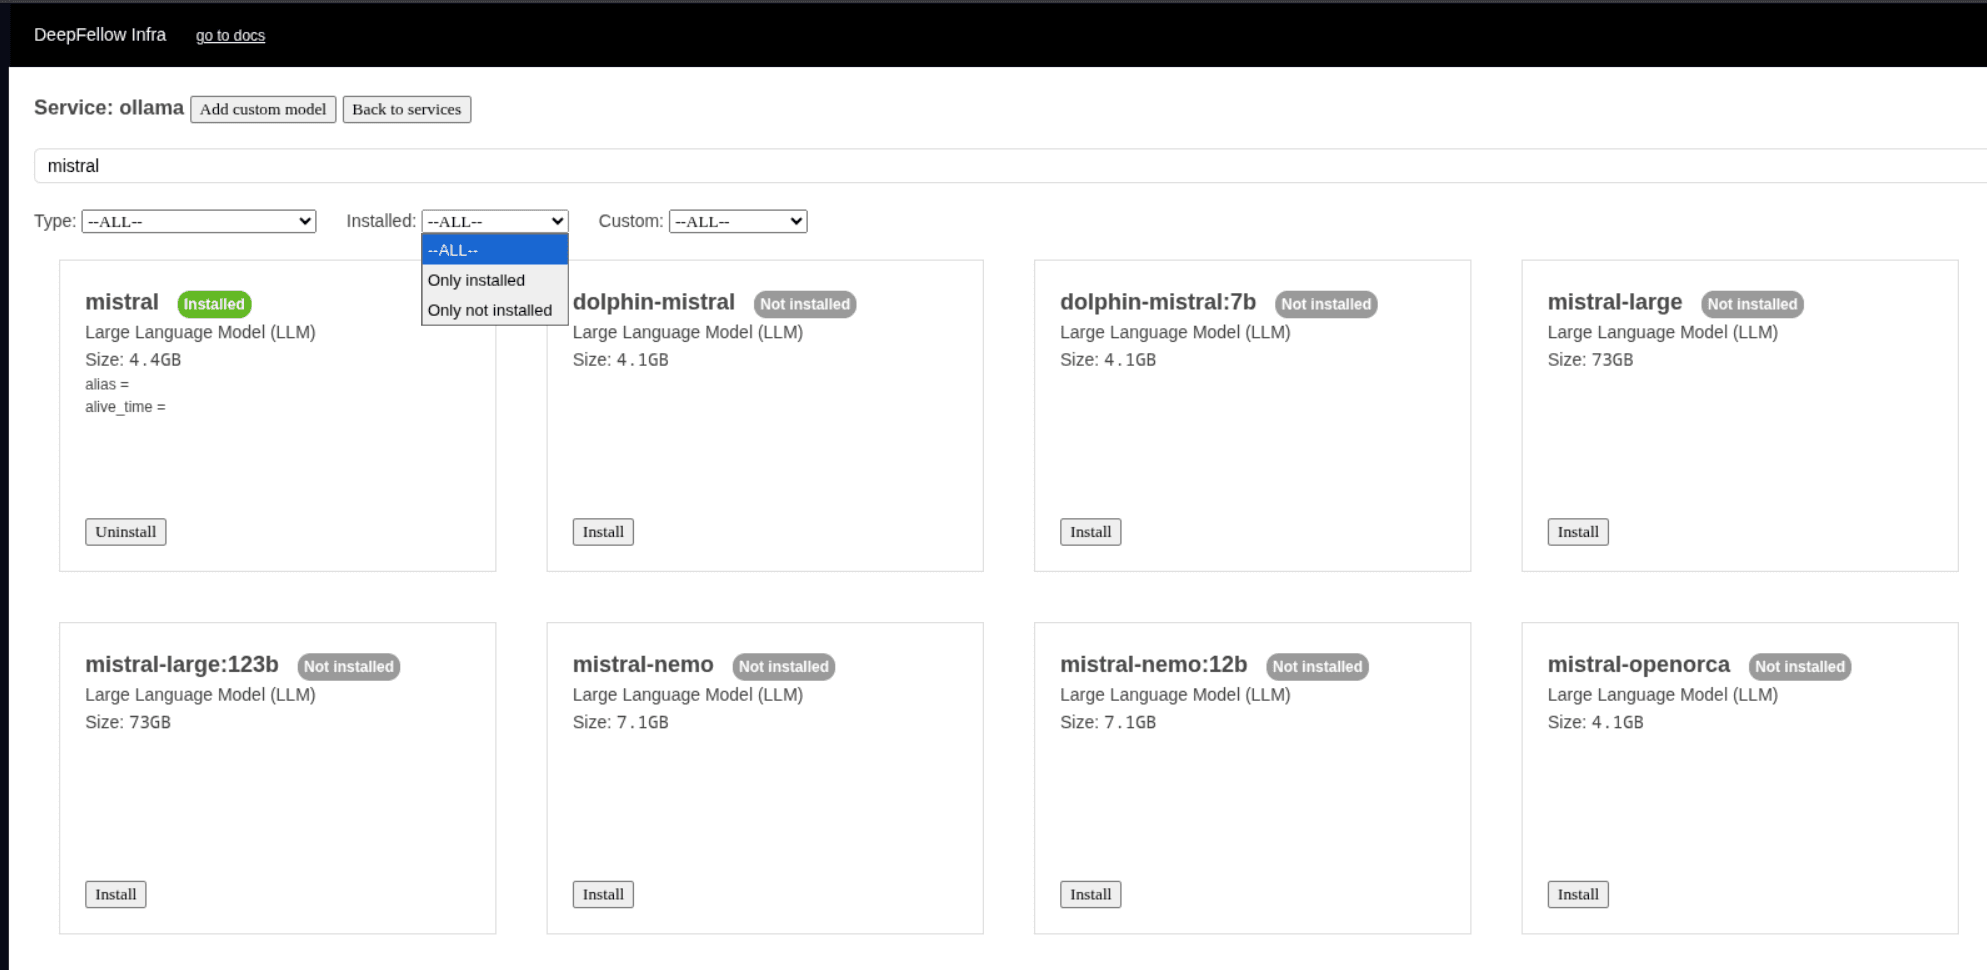The width and height of the screenshot is (1987, 970).
Task: Install the mistral-nemo:12b model
Action: point(1089,894)
